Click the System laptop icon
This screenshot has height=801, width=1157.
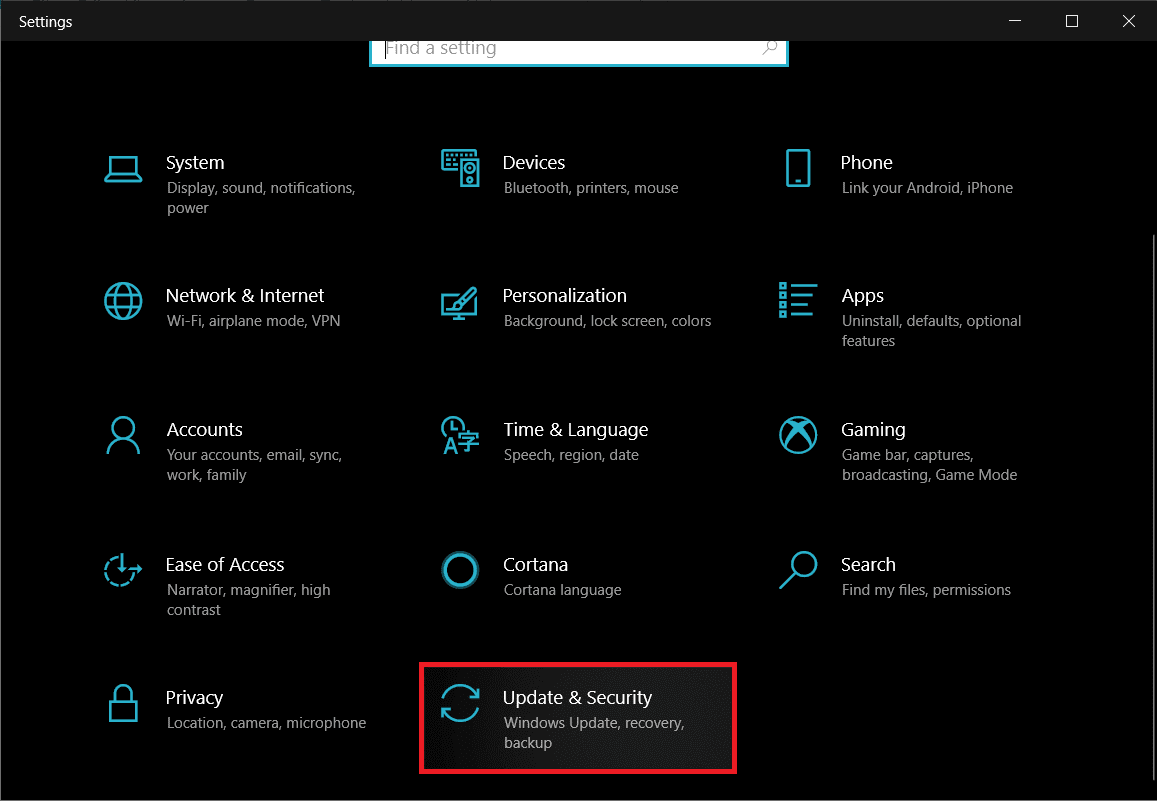point(123,169)
